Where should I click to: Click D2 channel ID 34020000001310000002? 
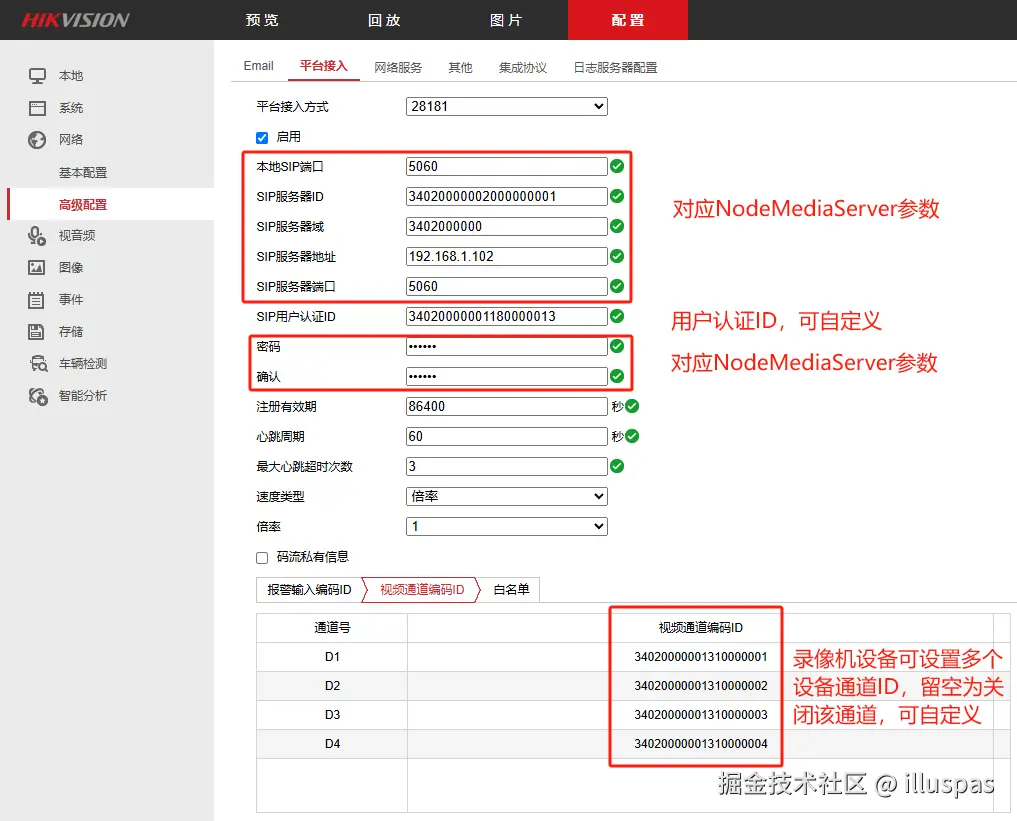coord(700,685)
